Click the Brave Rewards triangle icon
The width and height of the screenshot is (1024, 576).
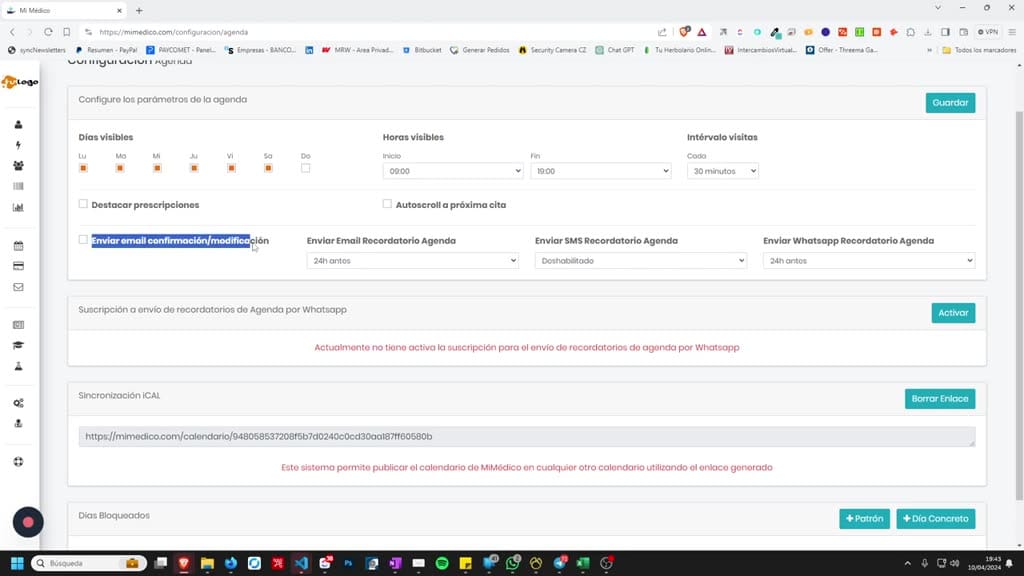(702, 31)
